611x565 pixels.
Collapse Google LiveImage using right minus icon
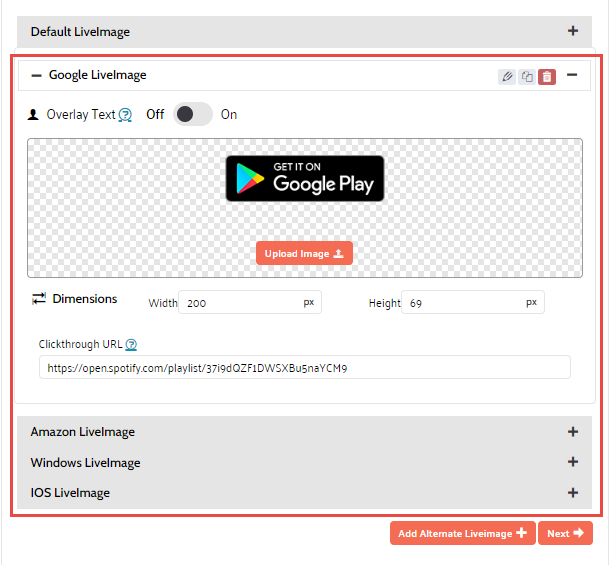coord(572,75)
